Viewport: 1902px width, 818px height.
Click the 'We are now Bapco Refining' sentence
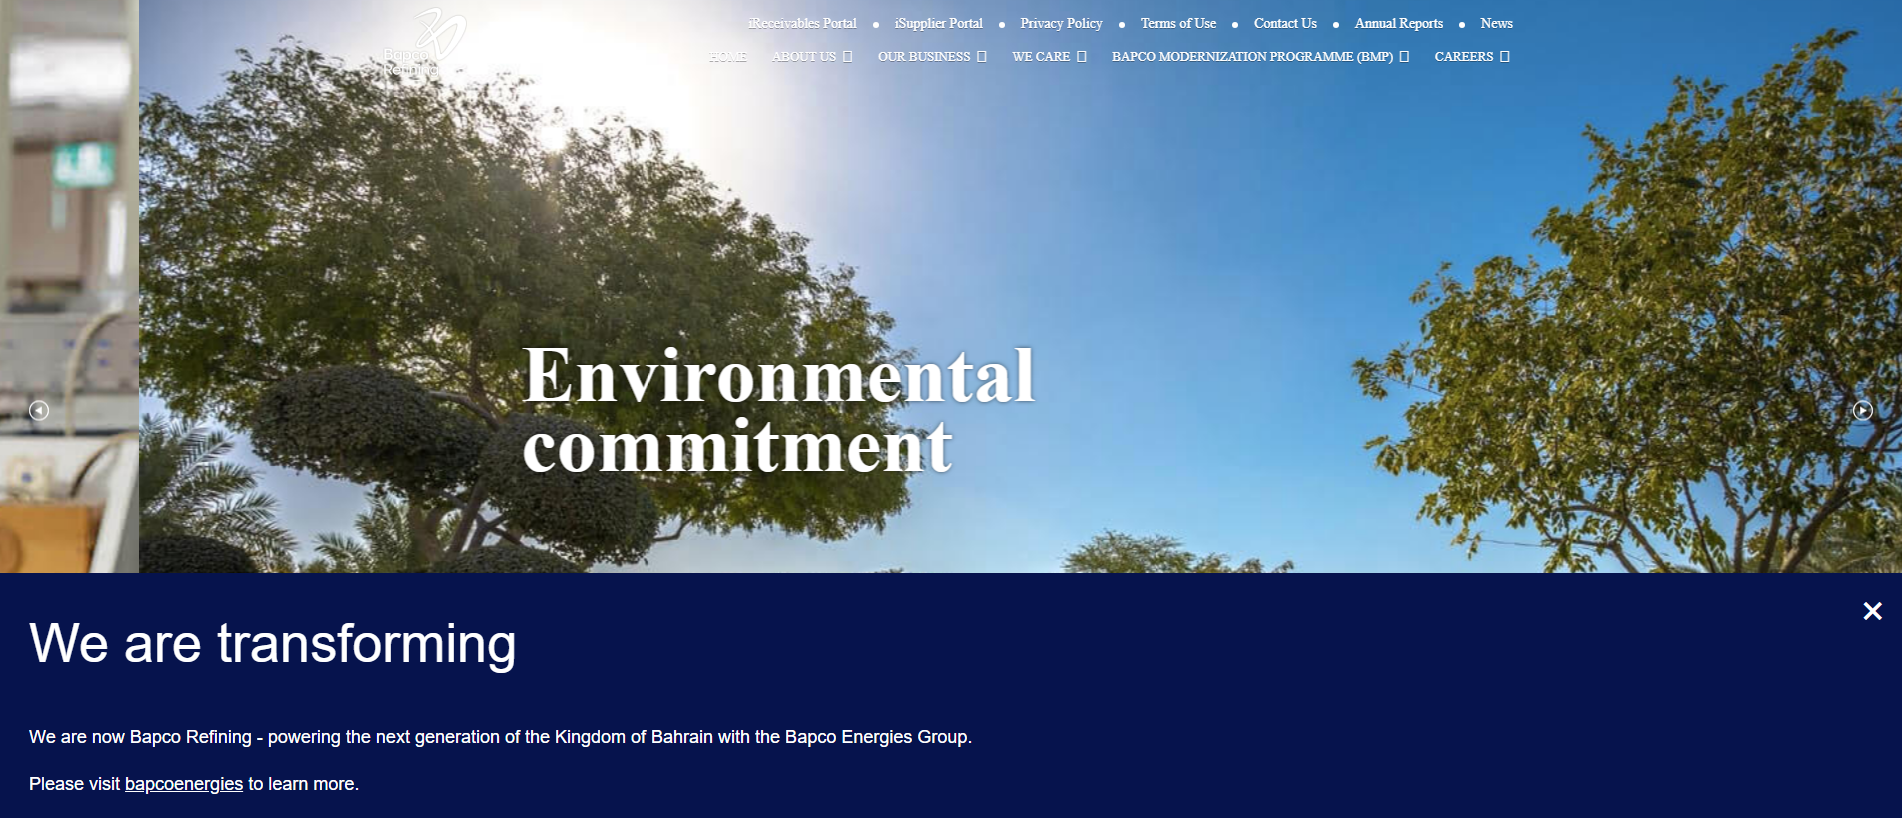(500, 737)
